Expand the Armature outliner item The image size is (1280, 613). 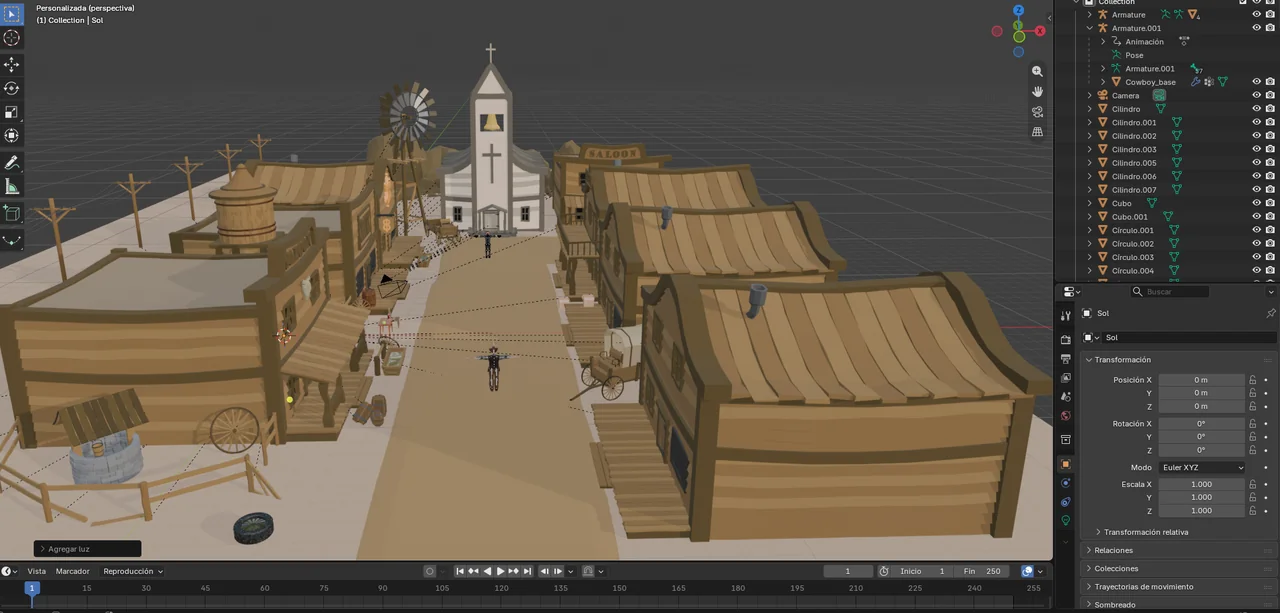[x=1090, y=15]
